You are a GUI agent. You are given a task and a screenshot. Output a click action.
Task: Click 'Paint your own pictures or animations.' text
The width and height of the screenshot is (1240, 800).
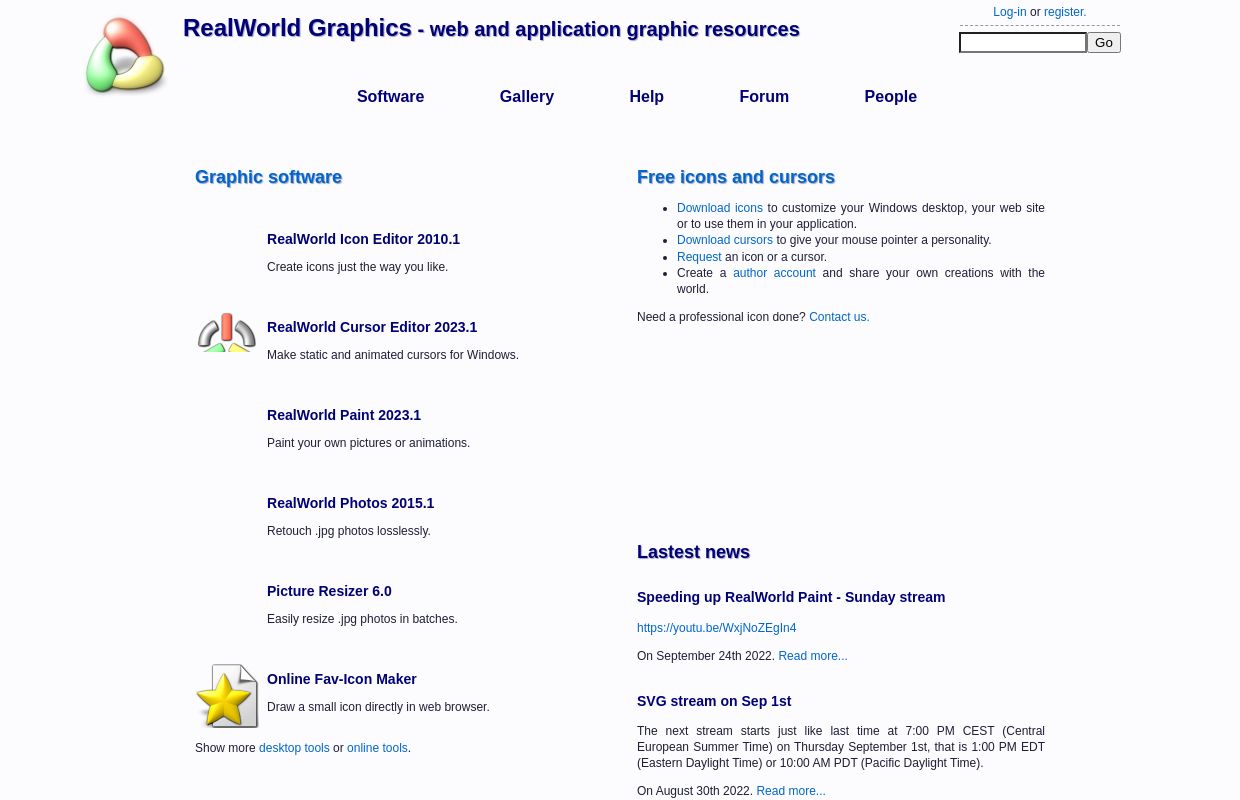(x=368, y=443)
